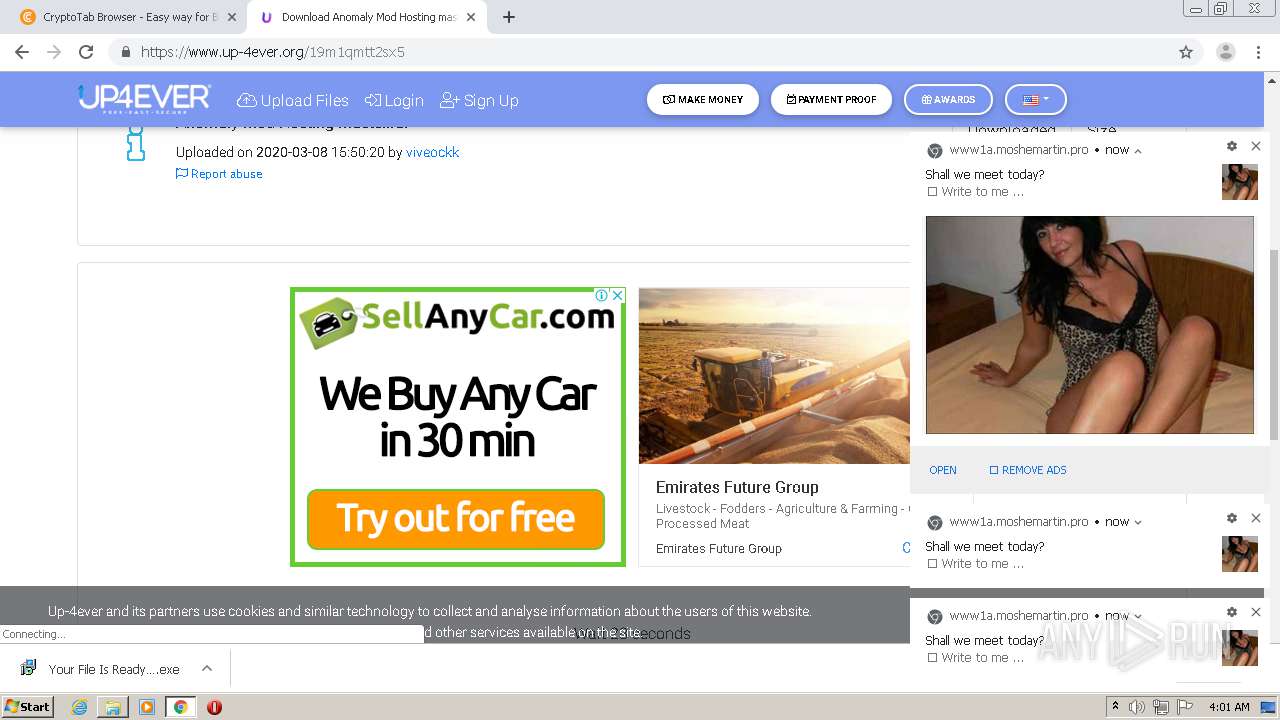Collapse the top notification with chevron
The height and width of the screenshot is (720, 1280).
click(x=1138, y=151)
